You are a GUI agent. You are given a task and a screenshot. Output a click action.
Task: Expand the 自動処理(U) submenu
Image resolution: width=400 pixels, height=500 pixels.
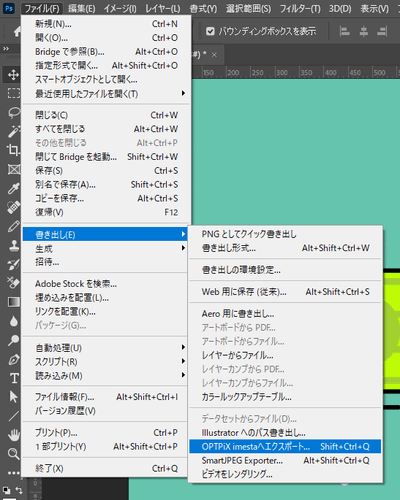pyautogui.click(x=183, y=347)
